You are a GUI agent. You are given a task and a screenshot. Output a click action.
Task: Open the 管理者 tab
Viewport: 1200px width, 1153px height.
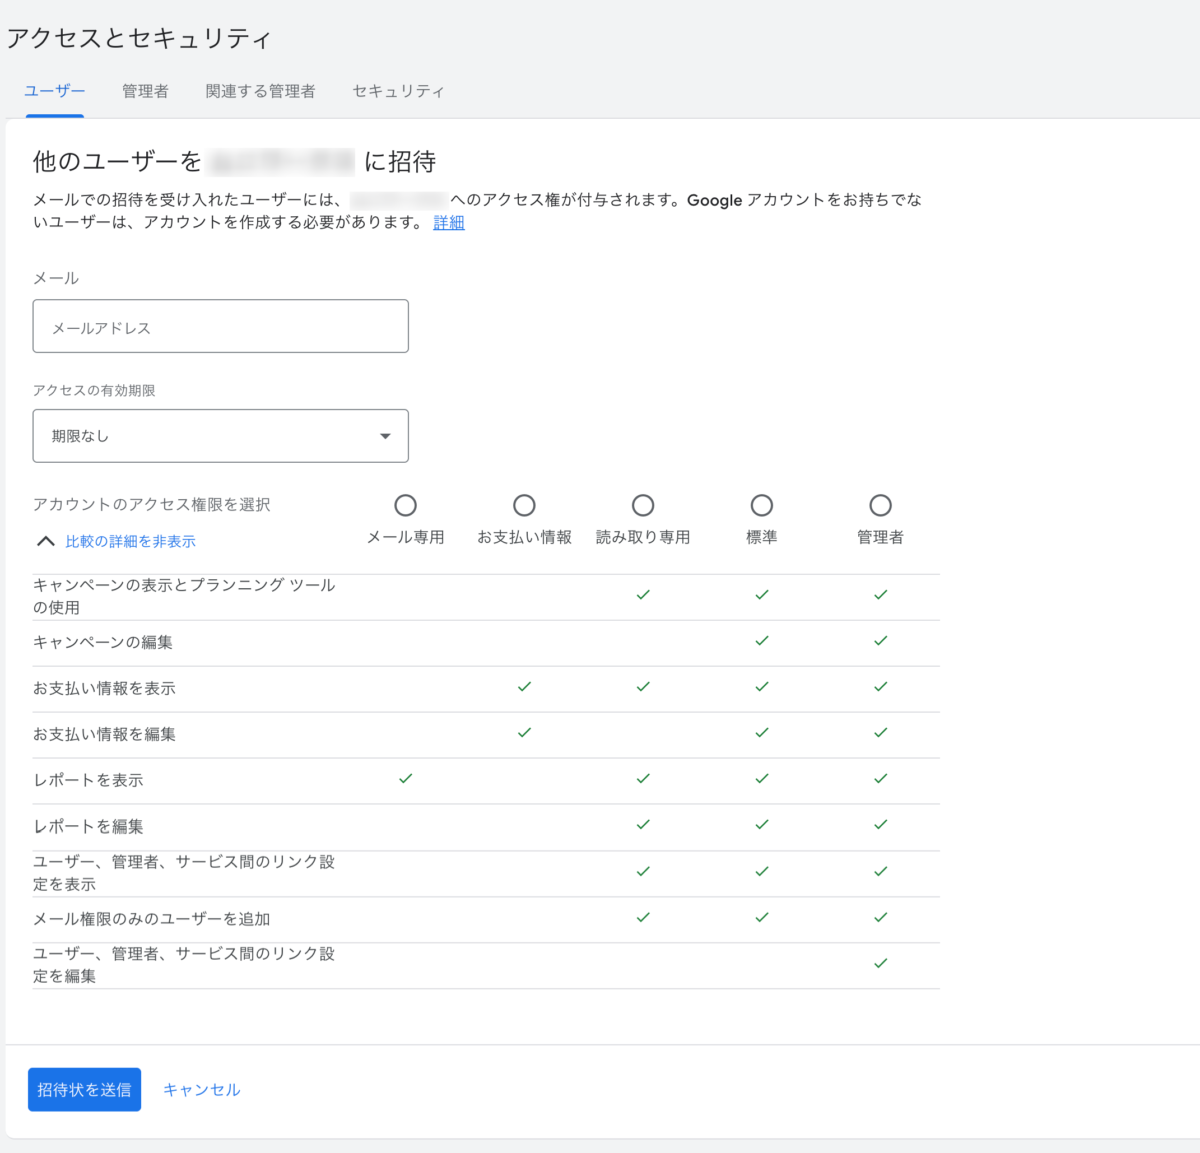[x=145, y=91]
